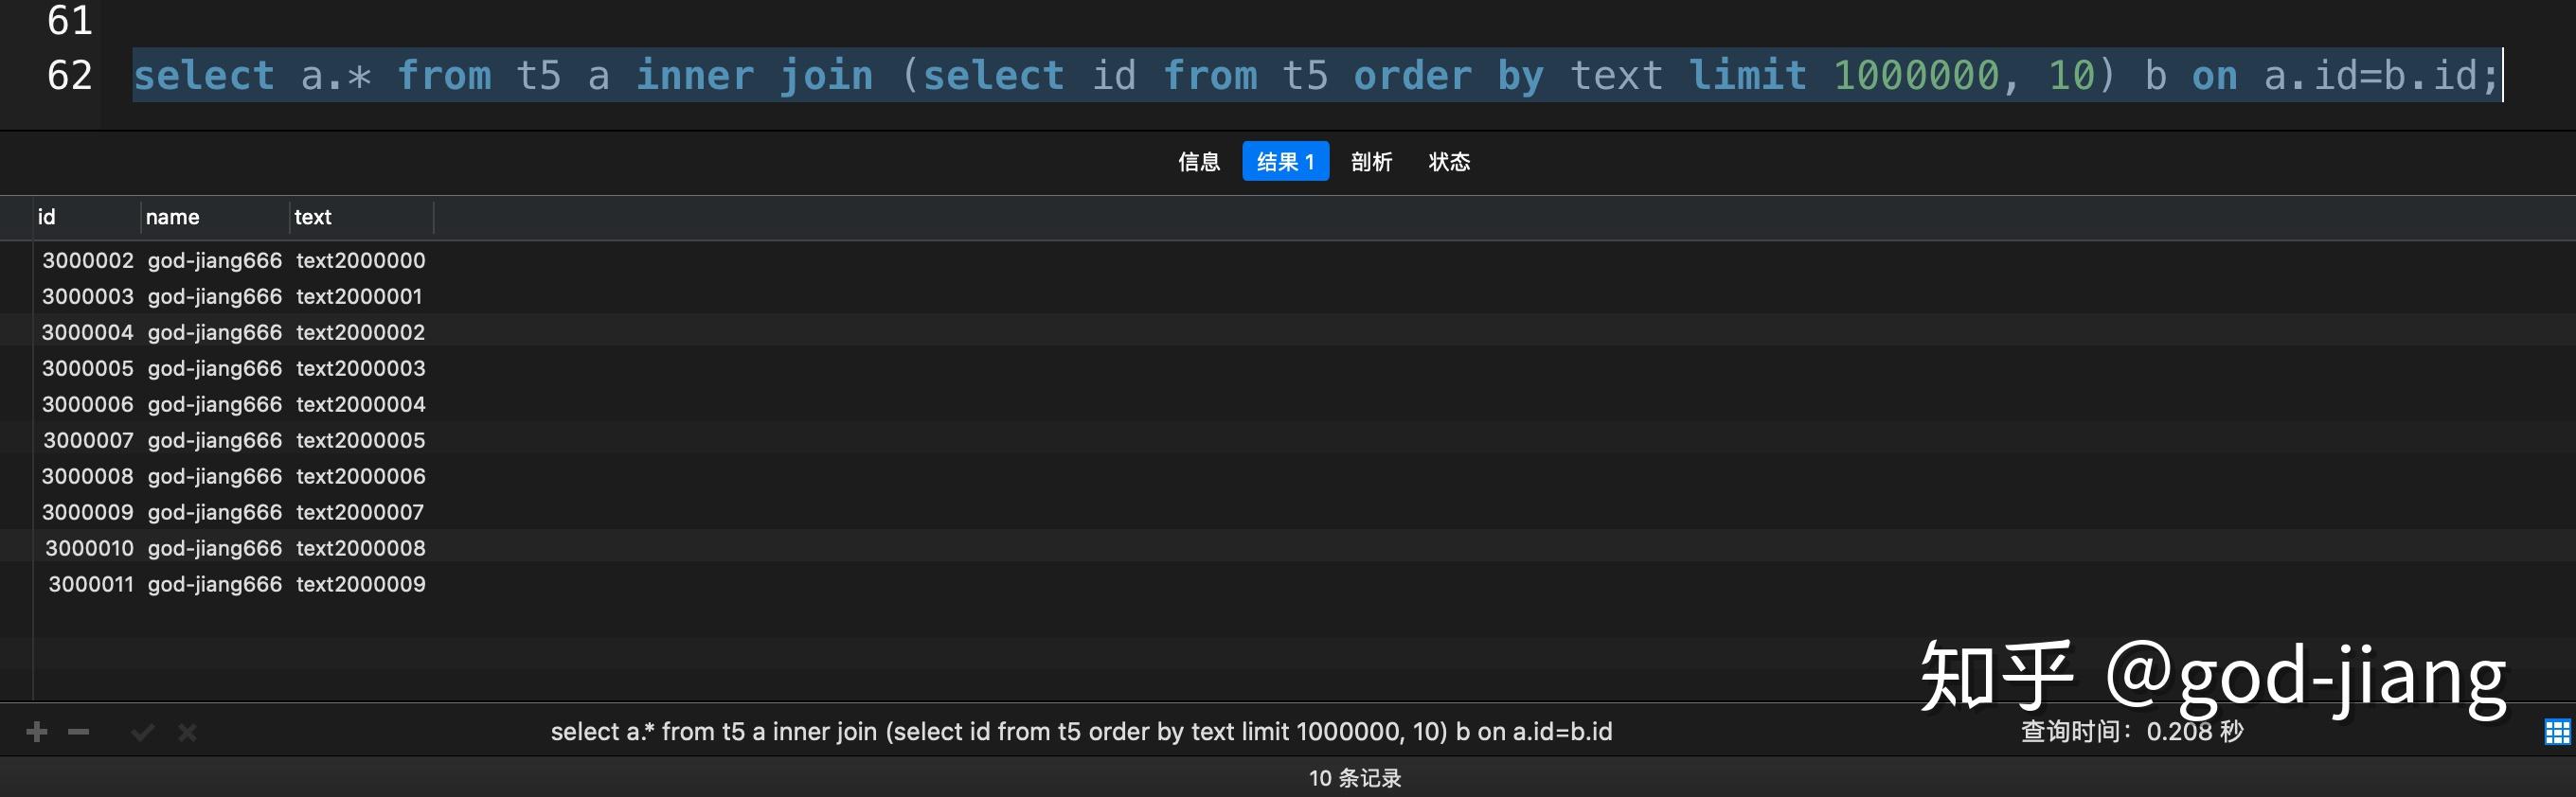Select the cell with id 3000002

88,261
